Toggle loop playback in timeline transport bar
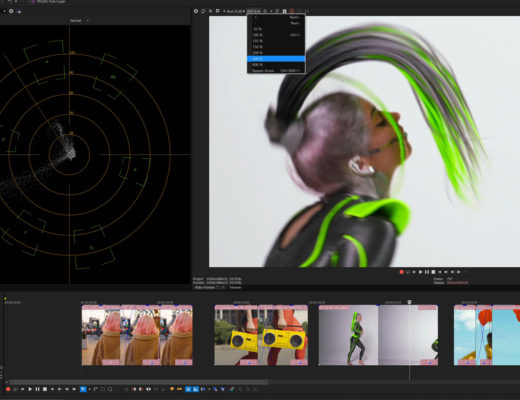 (x=15, y=389)
